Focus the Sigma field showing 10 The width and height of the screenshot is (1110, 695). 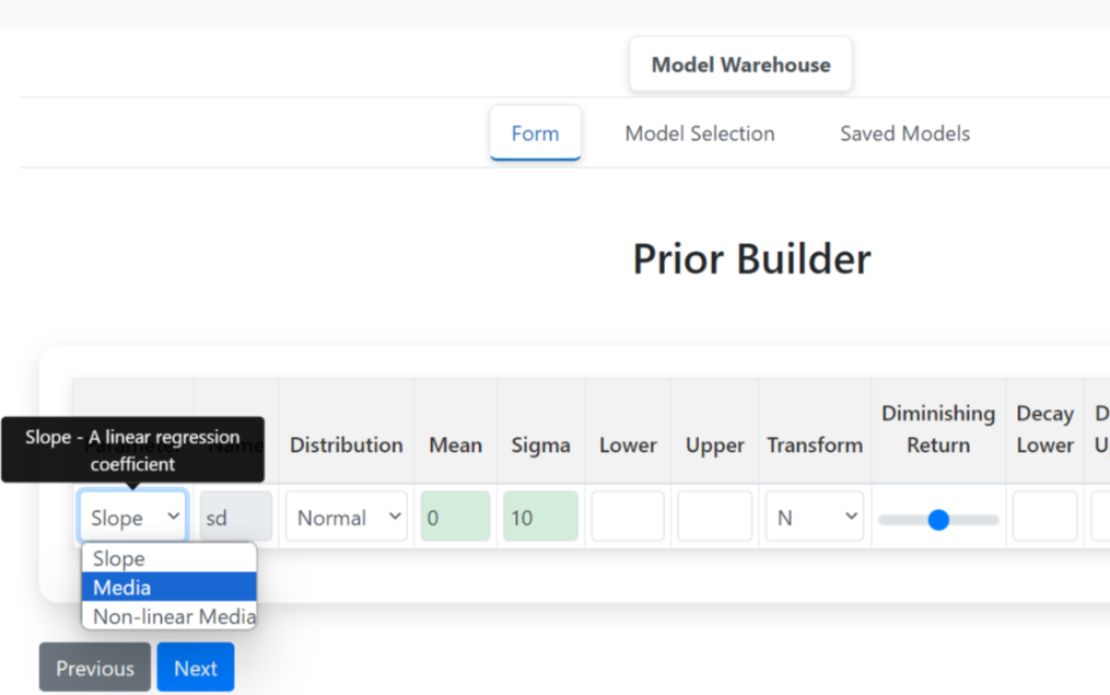[x=540, y=517]
